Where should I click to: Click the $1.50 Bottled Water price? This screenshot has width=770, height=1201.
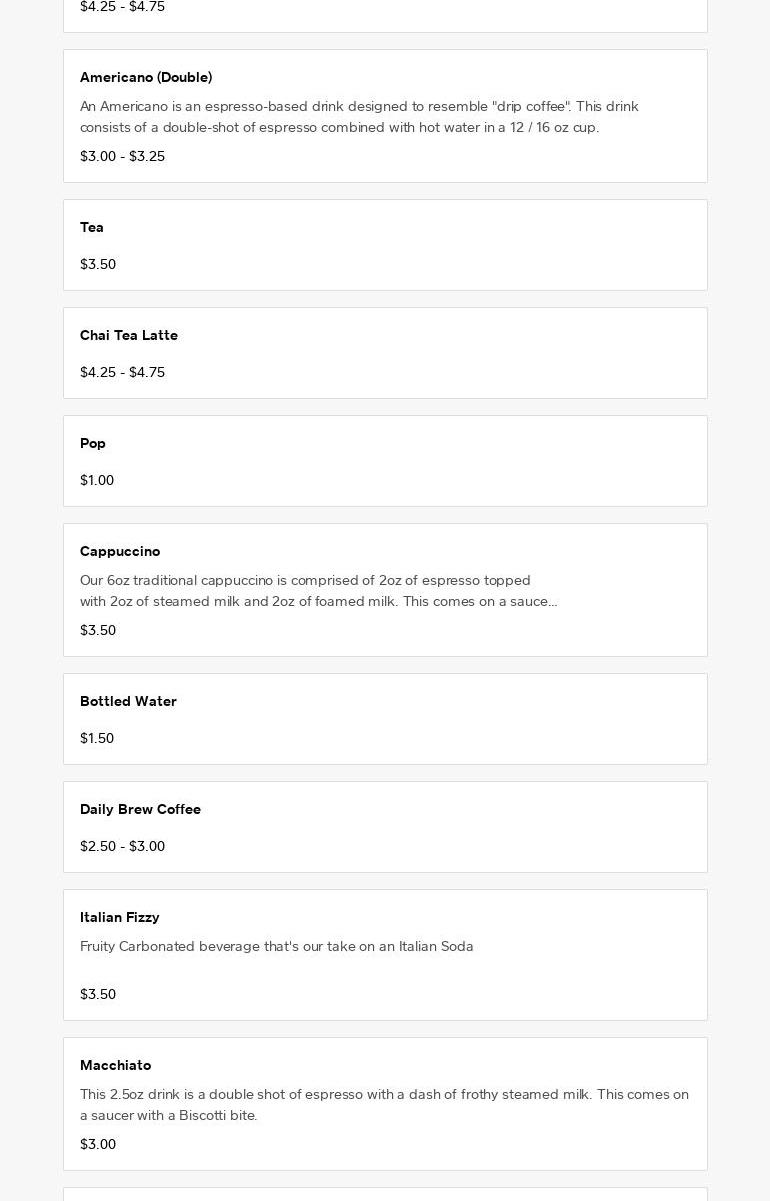[x=97, y=738]
